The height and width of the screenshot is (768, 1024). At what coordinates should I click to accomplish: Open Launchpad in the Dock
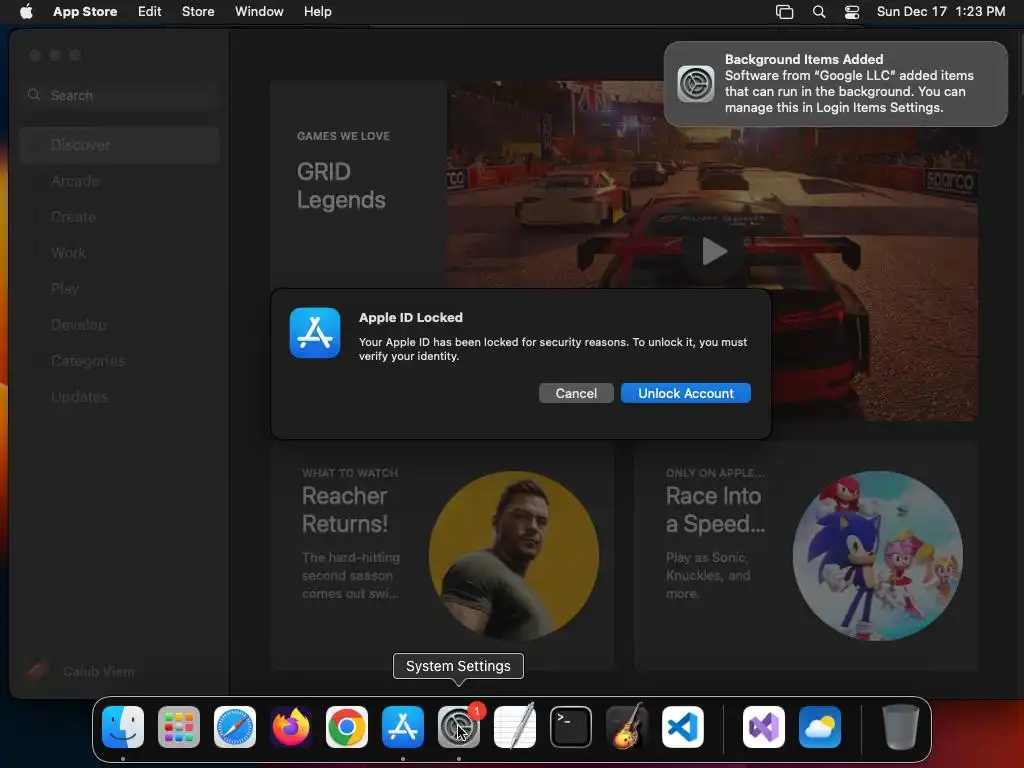point(179,727)
